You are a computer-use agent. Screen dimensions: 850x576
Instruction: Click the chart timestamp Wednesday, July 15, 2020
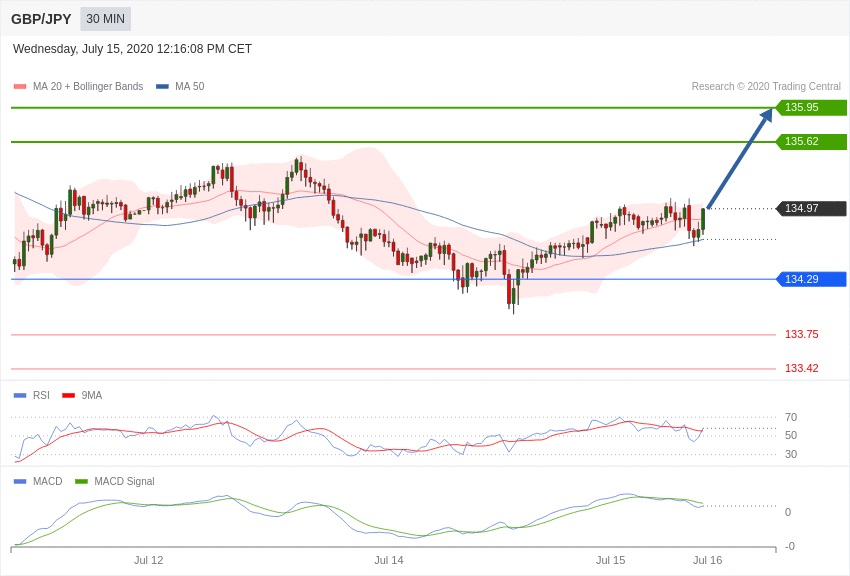coord(132,49)
